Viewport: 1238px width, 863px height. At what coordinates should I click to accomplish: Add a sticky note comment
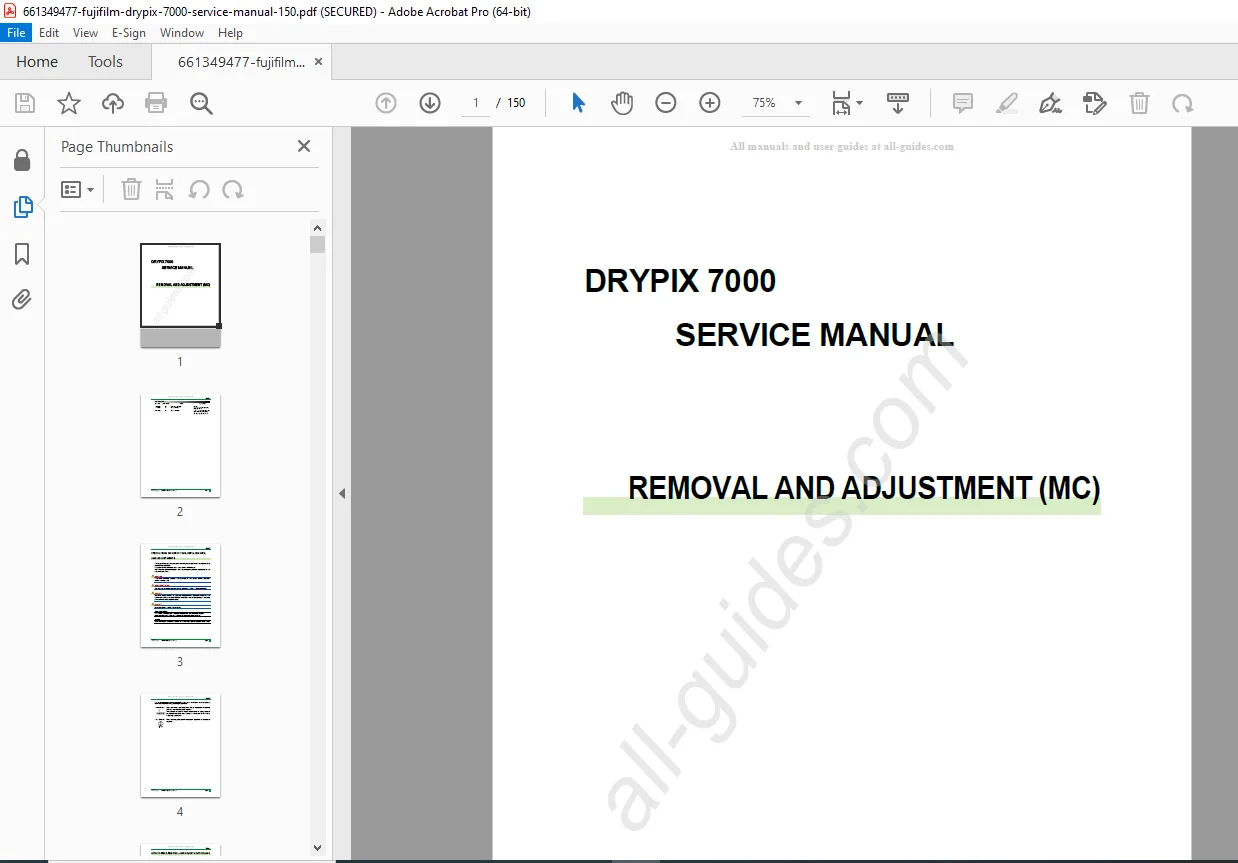tap(963, 103)
